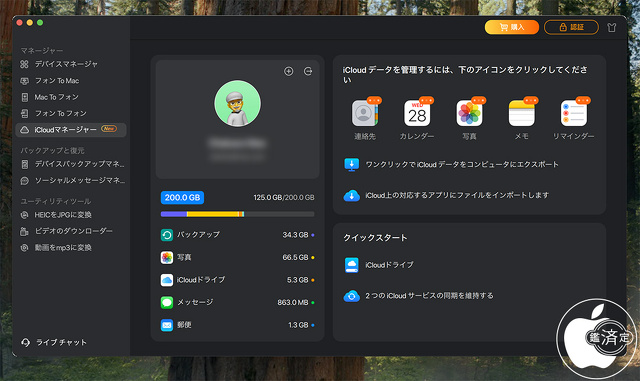Click the 863.0 MB messages size value
The width and height of the screenshot is (640, 381).
pyautogui.click(x=293, y=303)
